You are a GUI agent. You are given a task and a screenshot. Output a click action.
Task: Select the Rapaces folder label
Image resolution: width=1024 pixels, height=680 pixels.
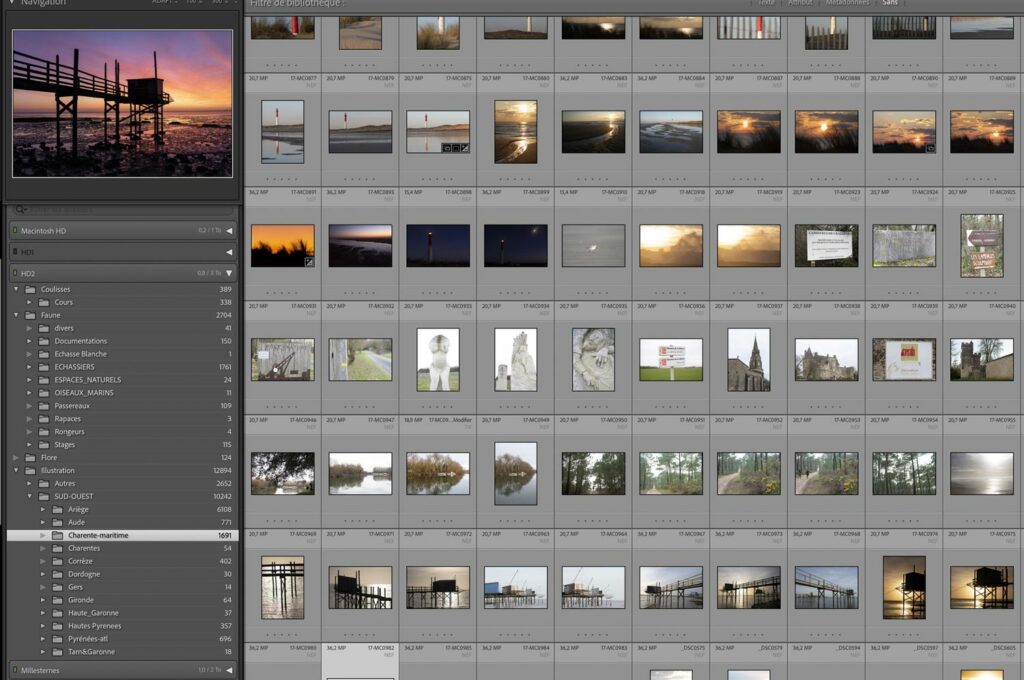(x=68, y=419)
